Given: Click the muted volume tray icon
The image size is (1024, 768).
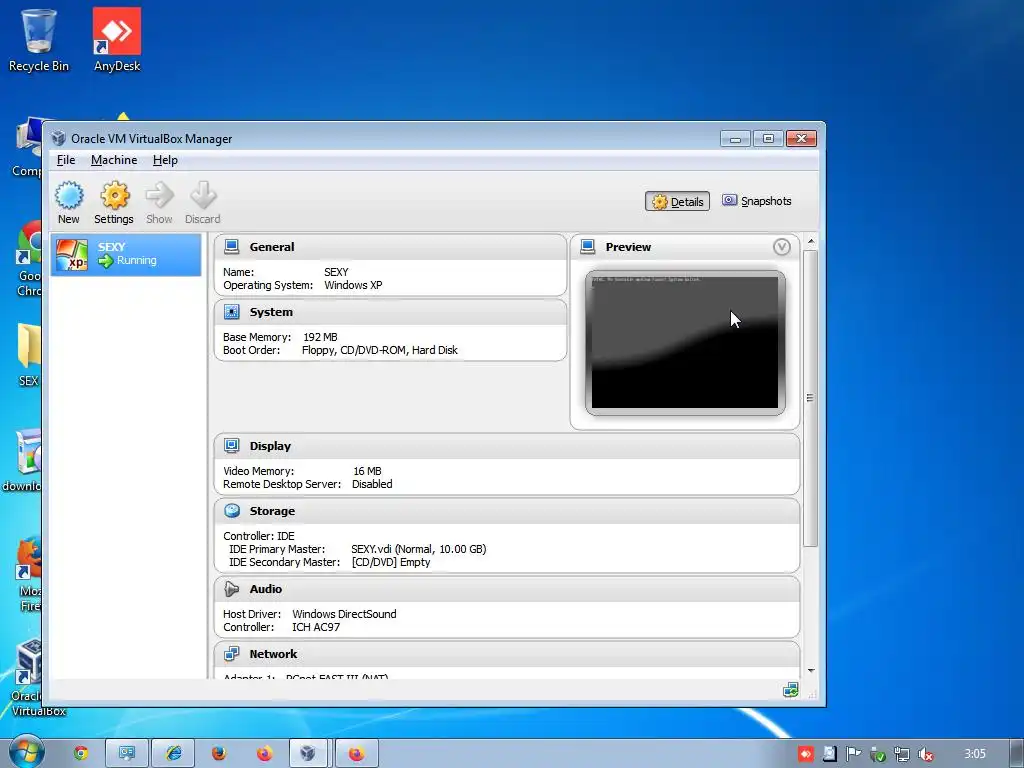Looking at the screenshot, I should tap(925, 754).
